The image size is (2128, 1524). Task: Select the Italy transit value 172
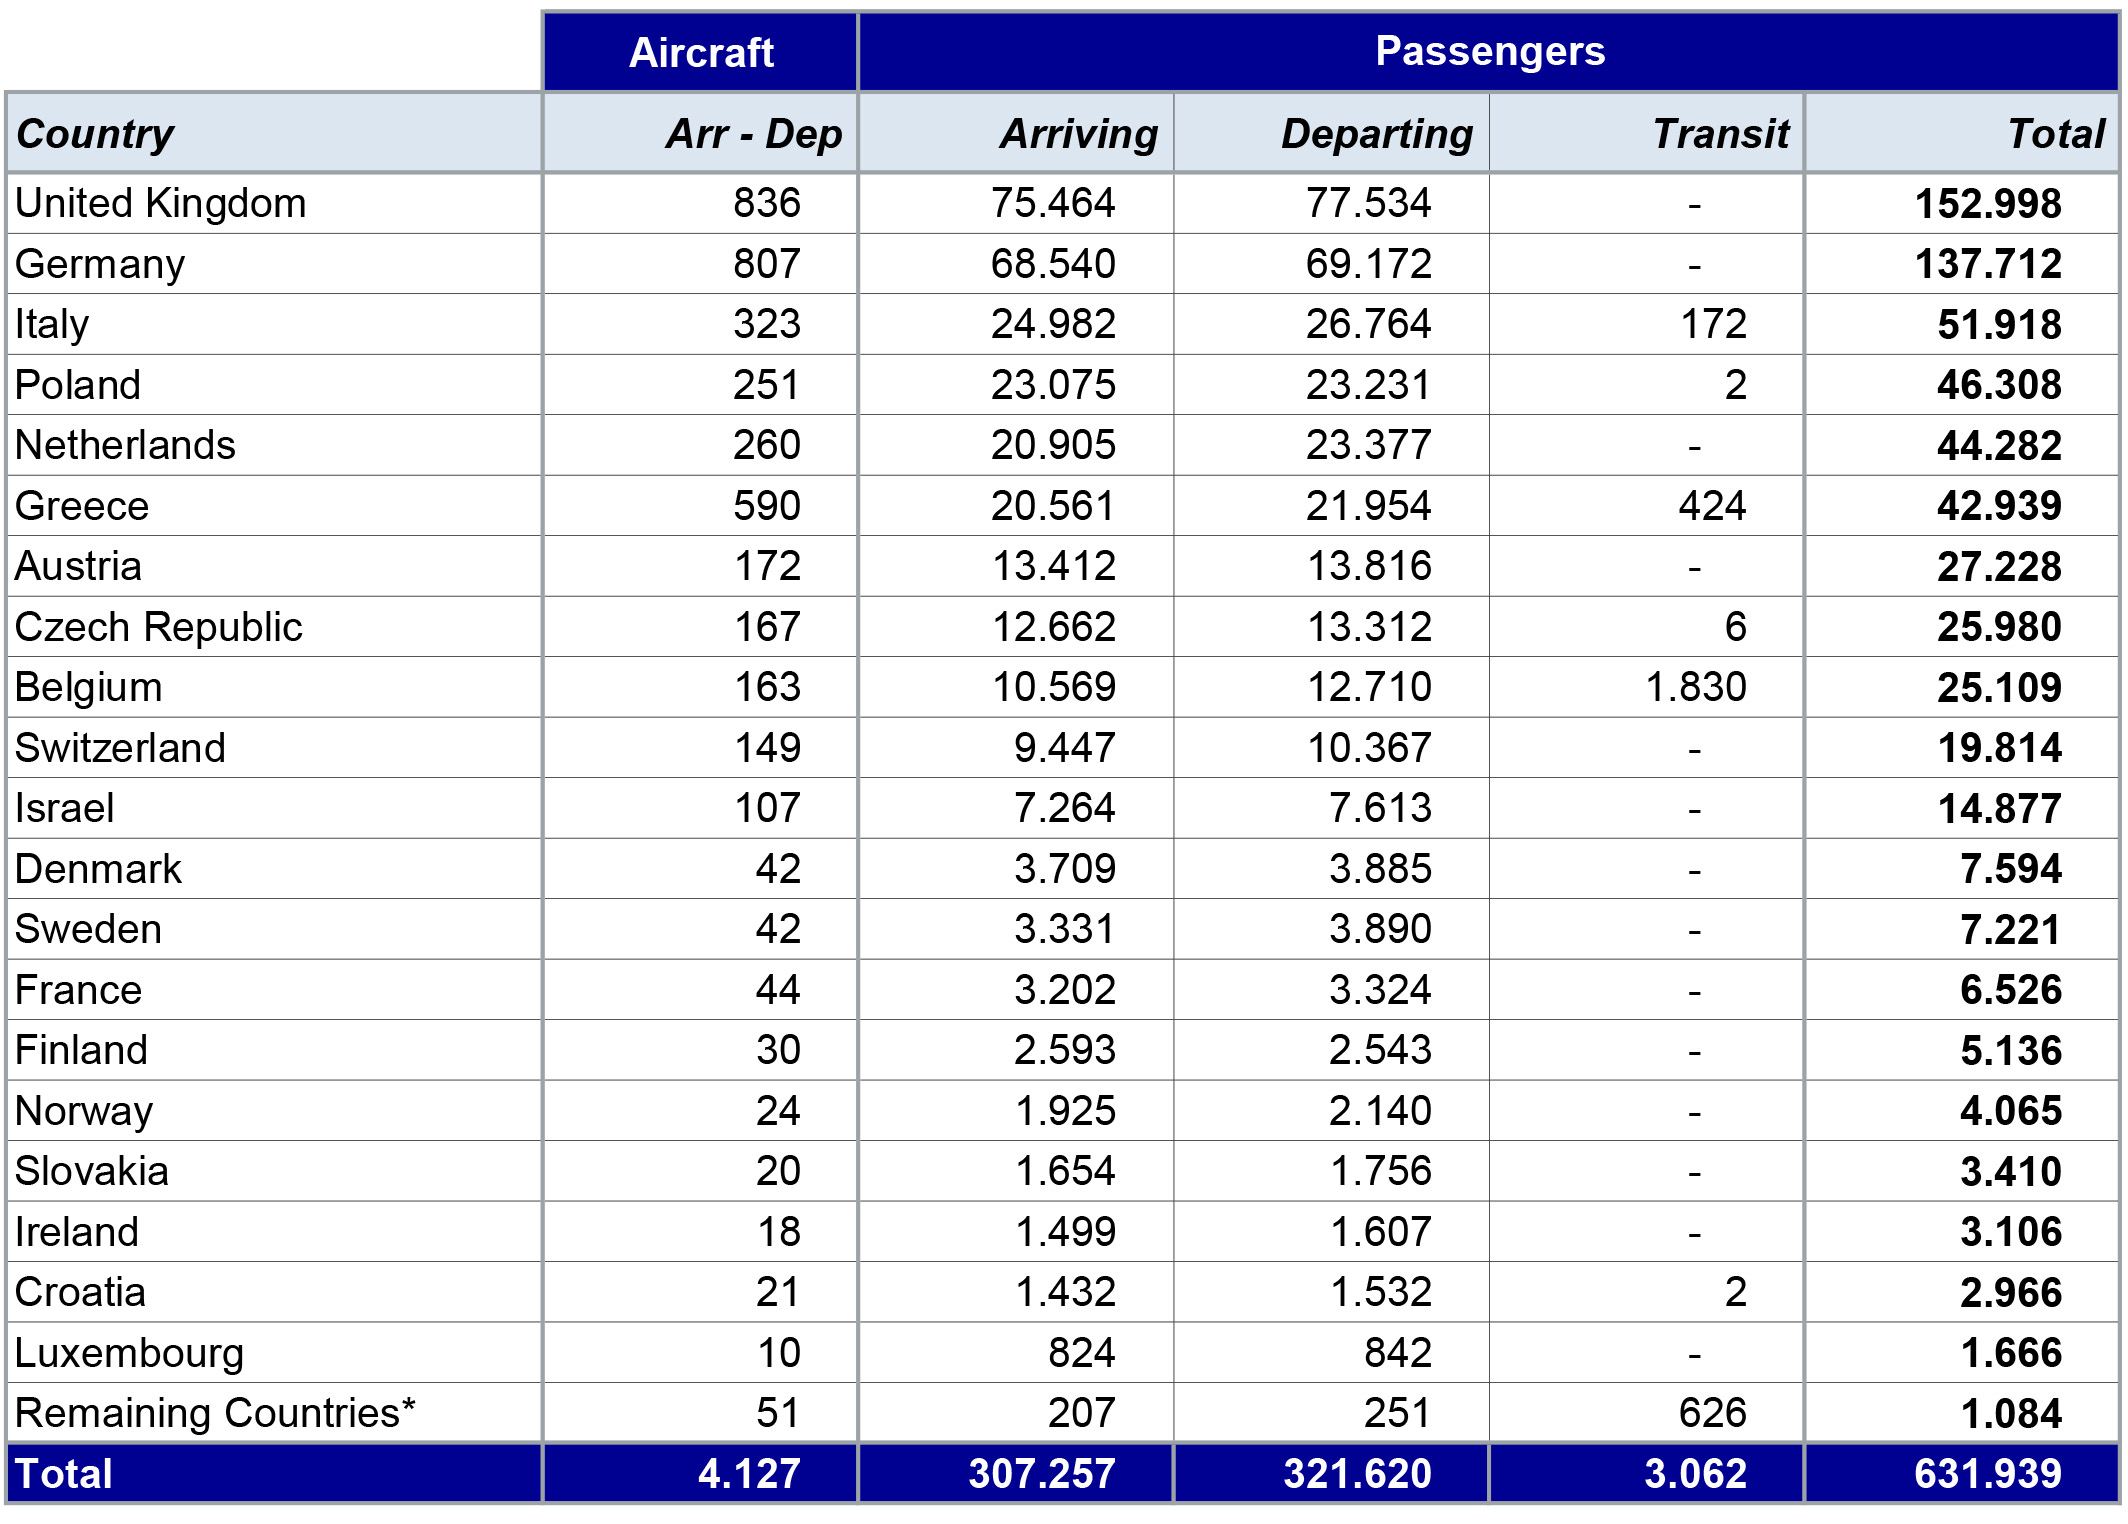point(1713,324)
